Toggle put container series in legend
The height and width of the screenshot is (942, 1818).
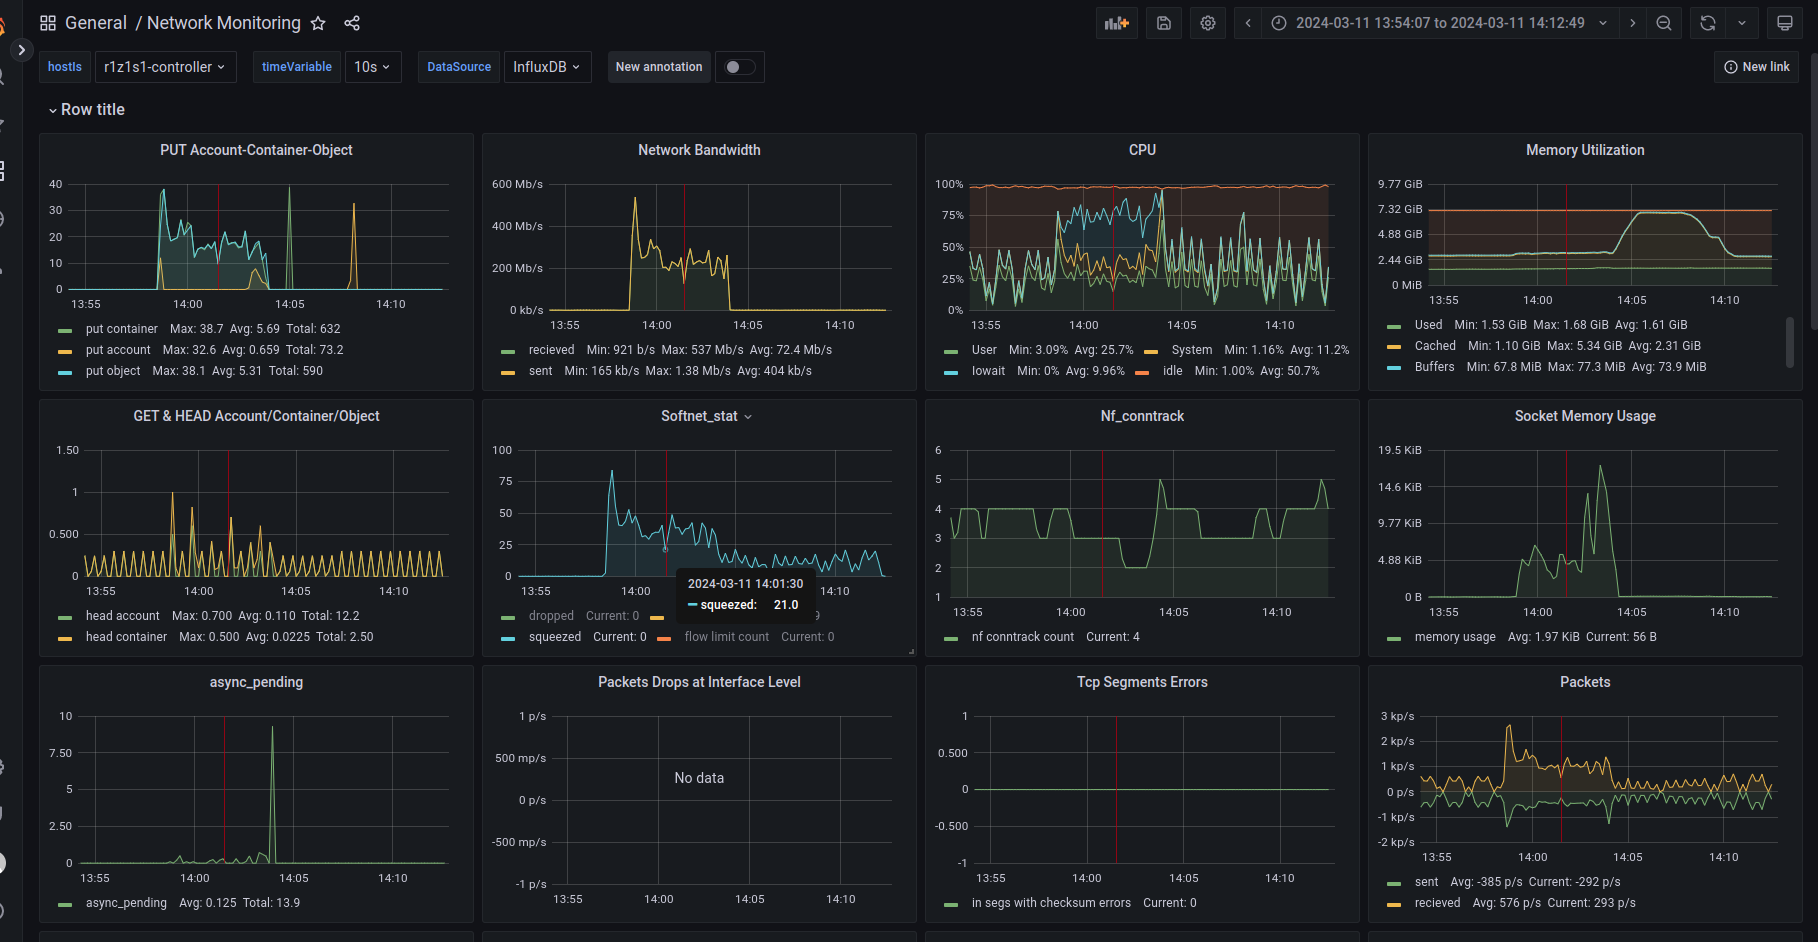(x=121, y=329)
